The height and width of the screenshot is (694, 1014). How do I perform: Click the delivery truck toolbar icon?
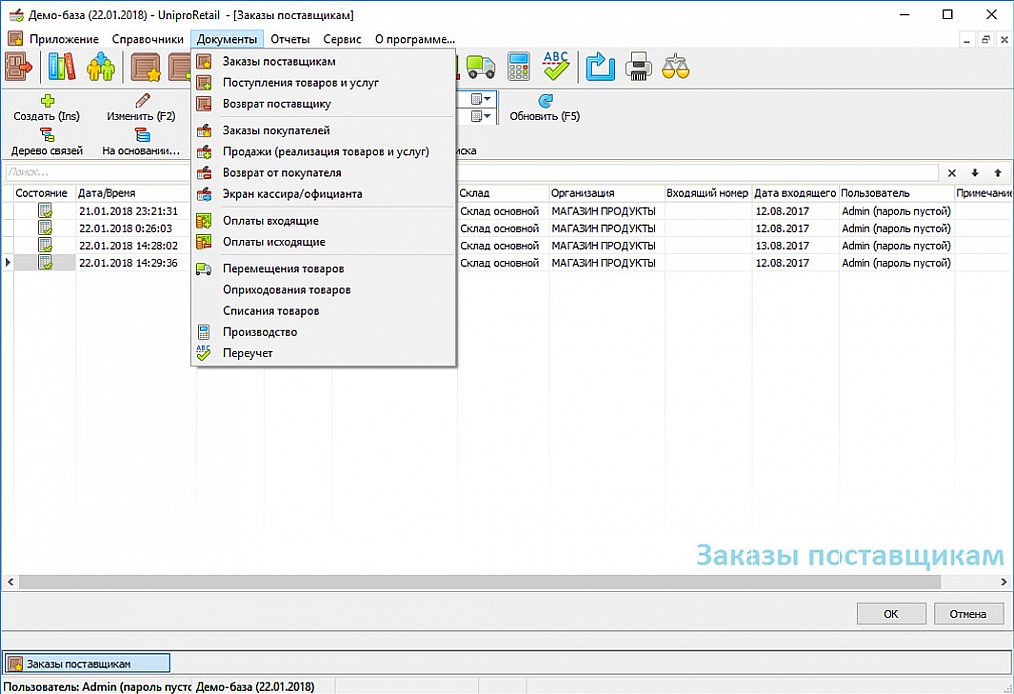click(480, 67)
